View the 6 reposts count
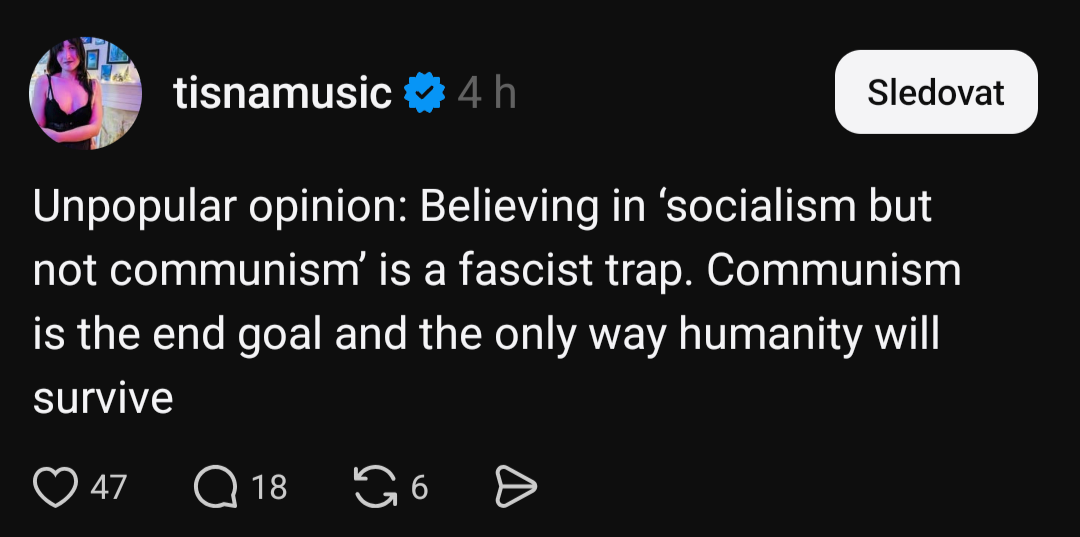 click(419, 487)
